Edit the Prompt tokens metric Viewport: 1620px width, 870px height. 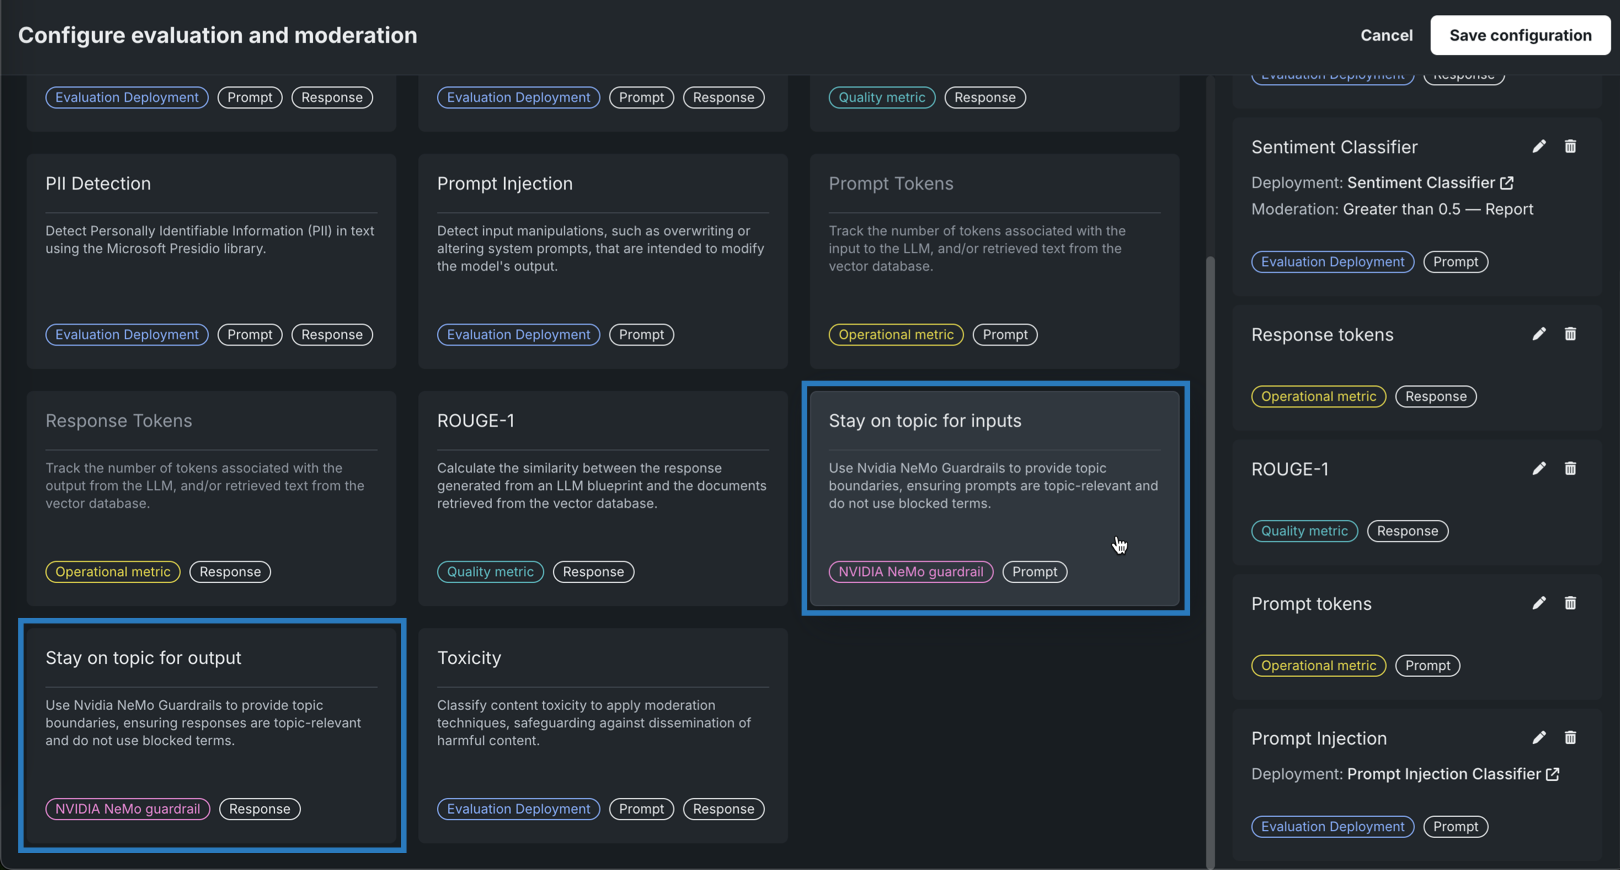click(x=1539, y=603)
